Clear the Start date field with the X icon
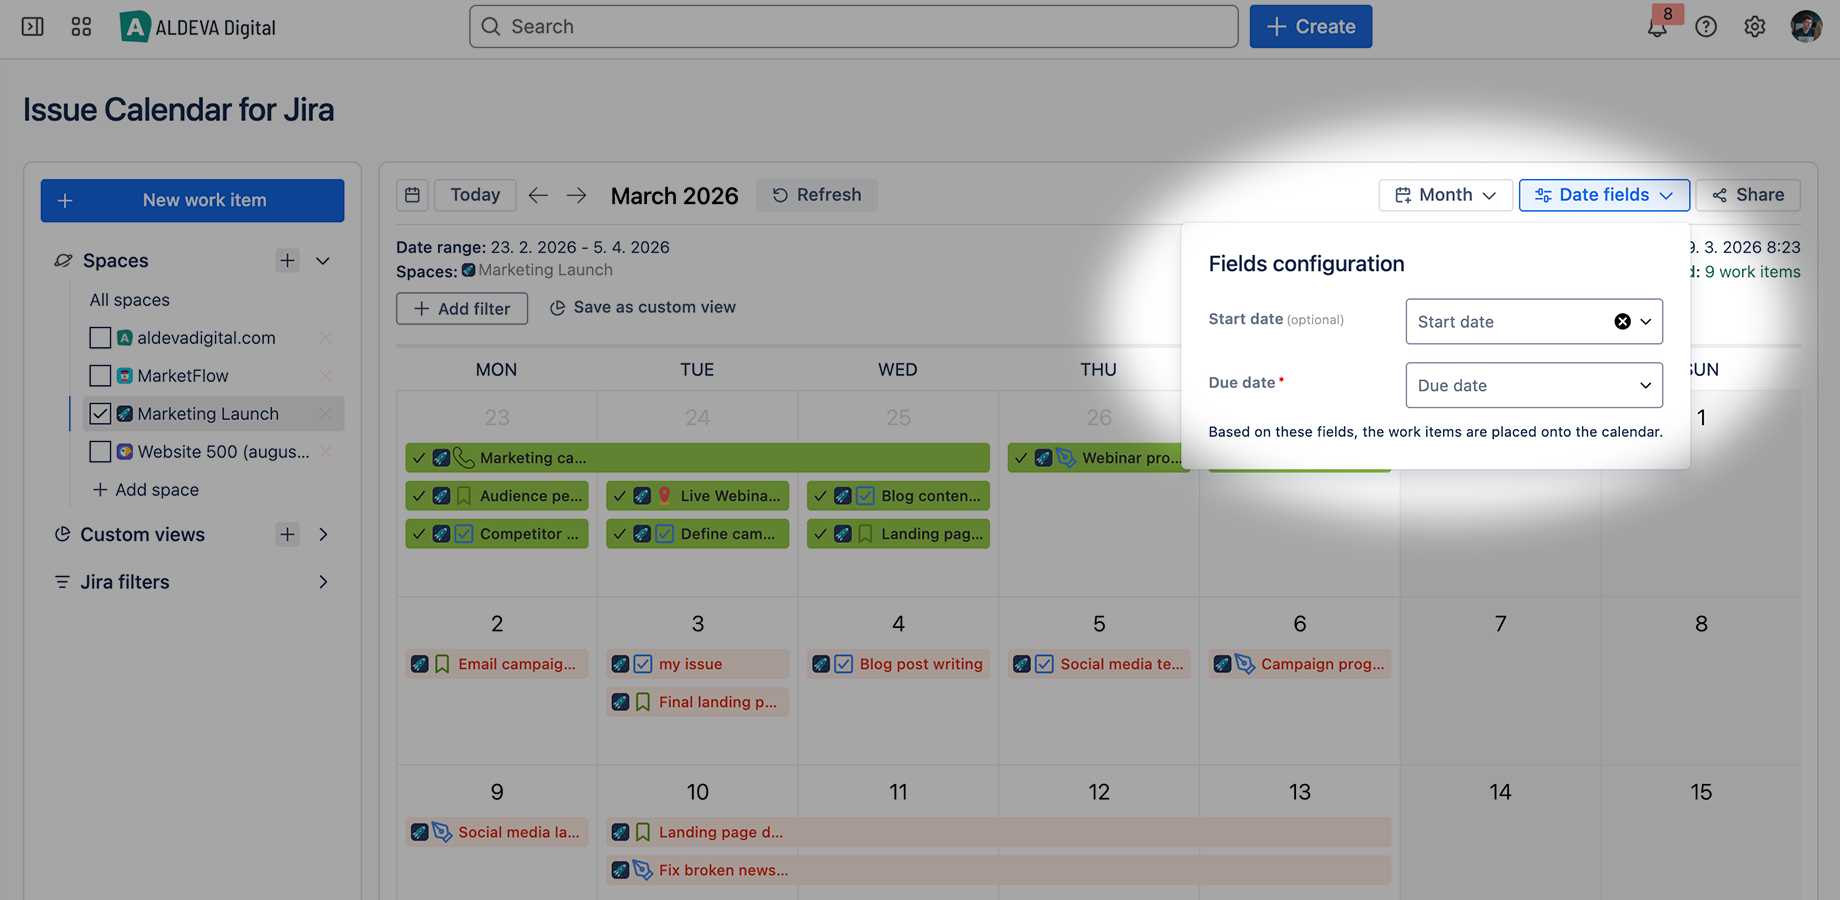 [1621, 321]
